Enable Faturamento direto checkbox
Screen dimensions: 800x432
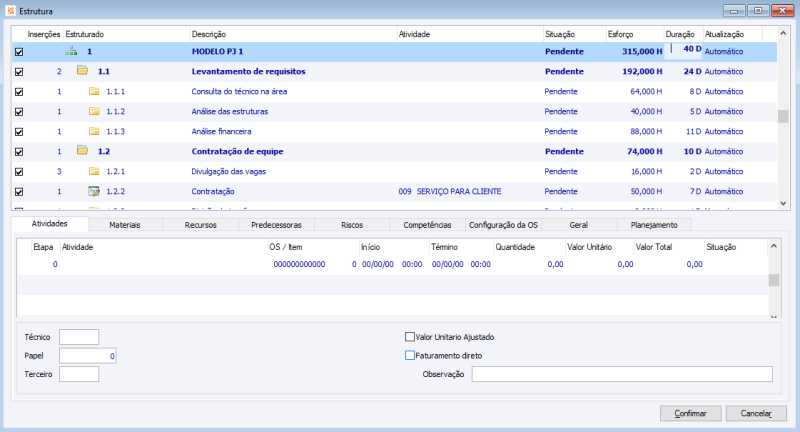click(409, 355)
